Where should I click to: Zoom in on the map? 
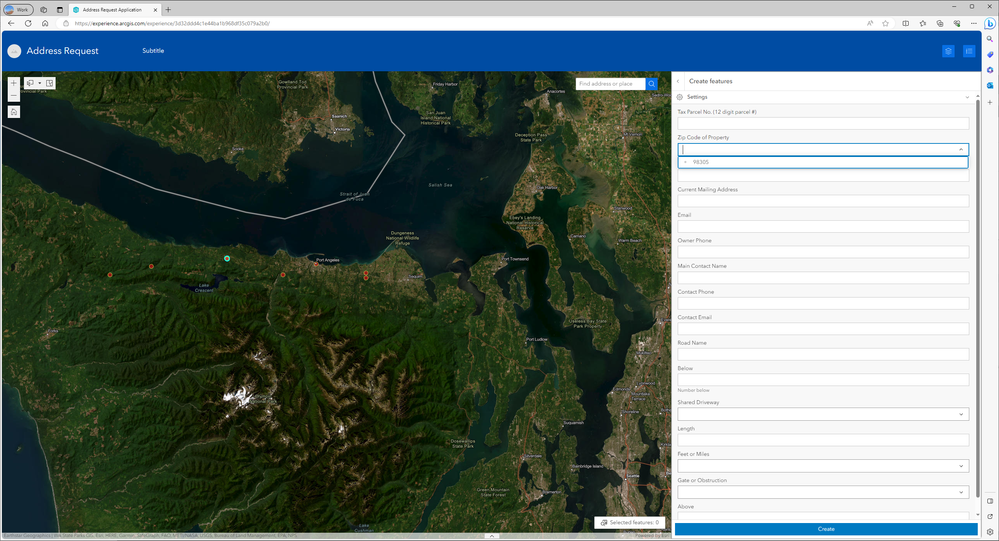pos(13,83)
